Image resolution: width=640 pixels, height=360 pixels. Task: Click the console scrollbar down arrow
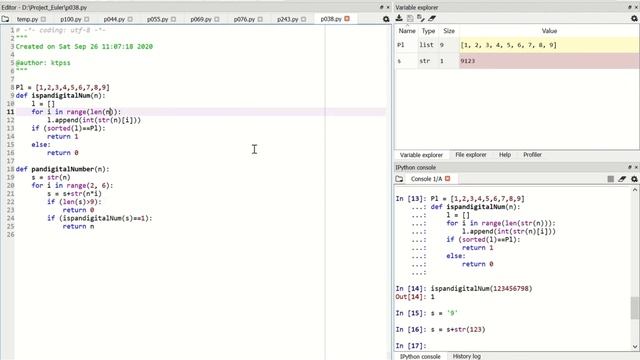click(x=635, y=347)
